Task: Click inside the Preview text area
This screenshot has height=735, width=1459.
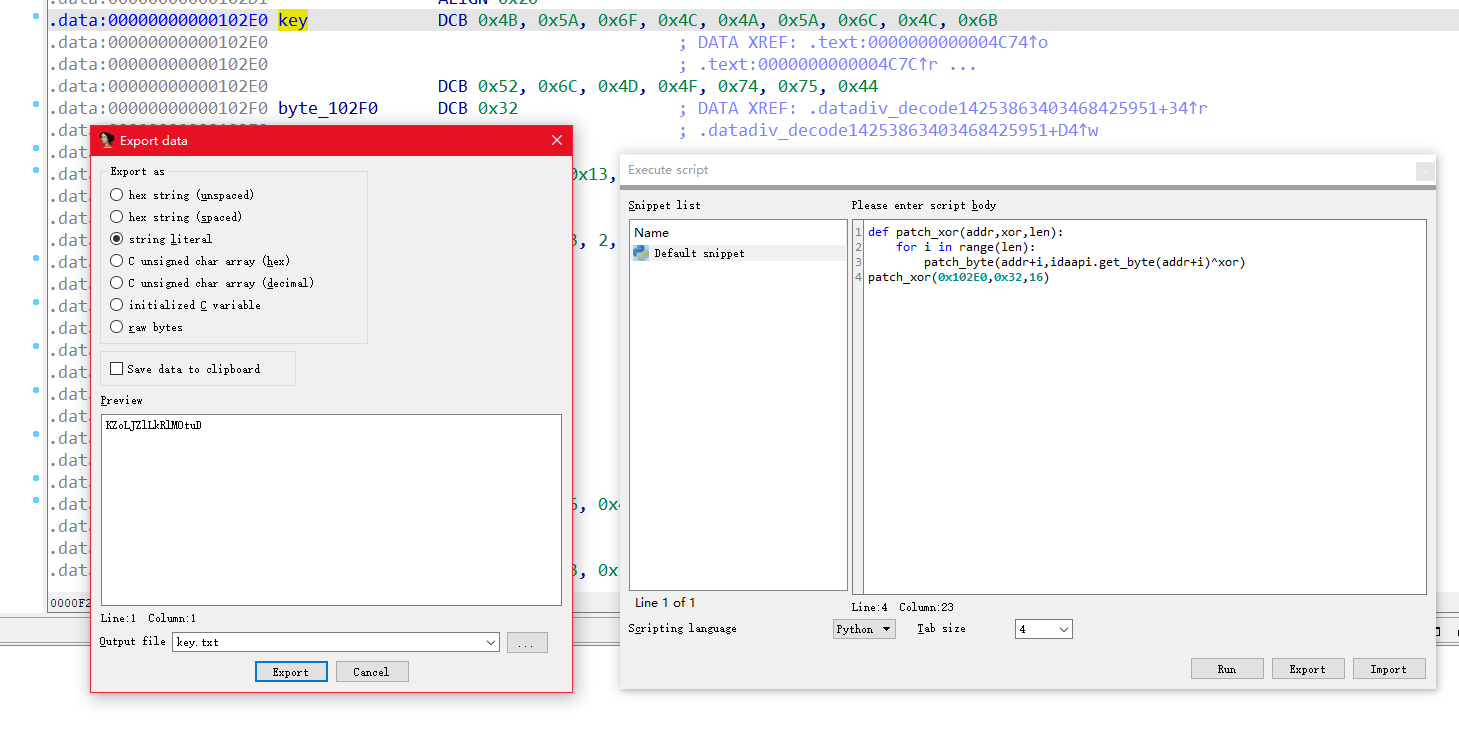Action: [x=331, y=510]
